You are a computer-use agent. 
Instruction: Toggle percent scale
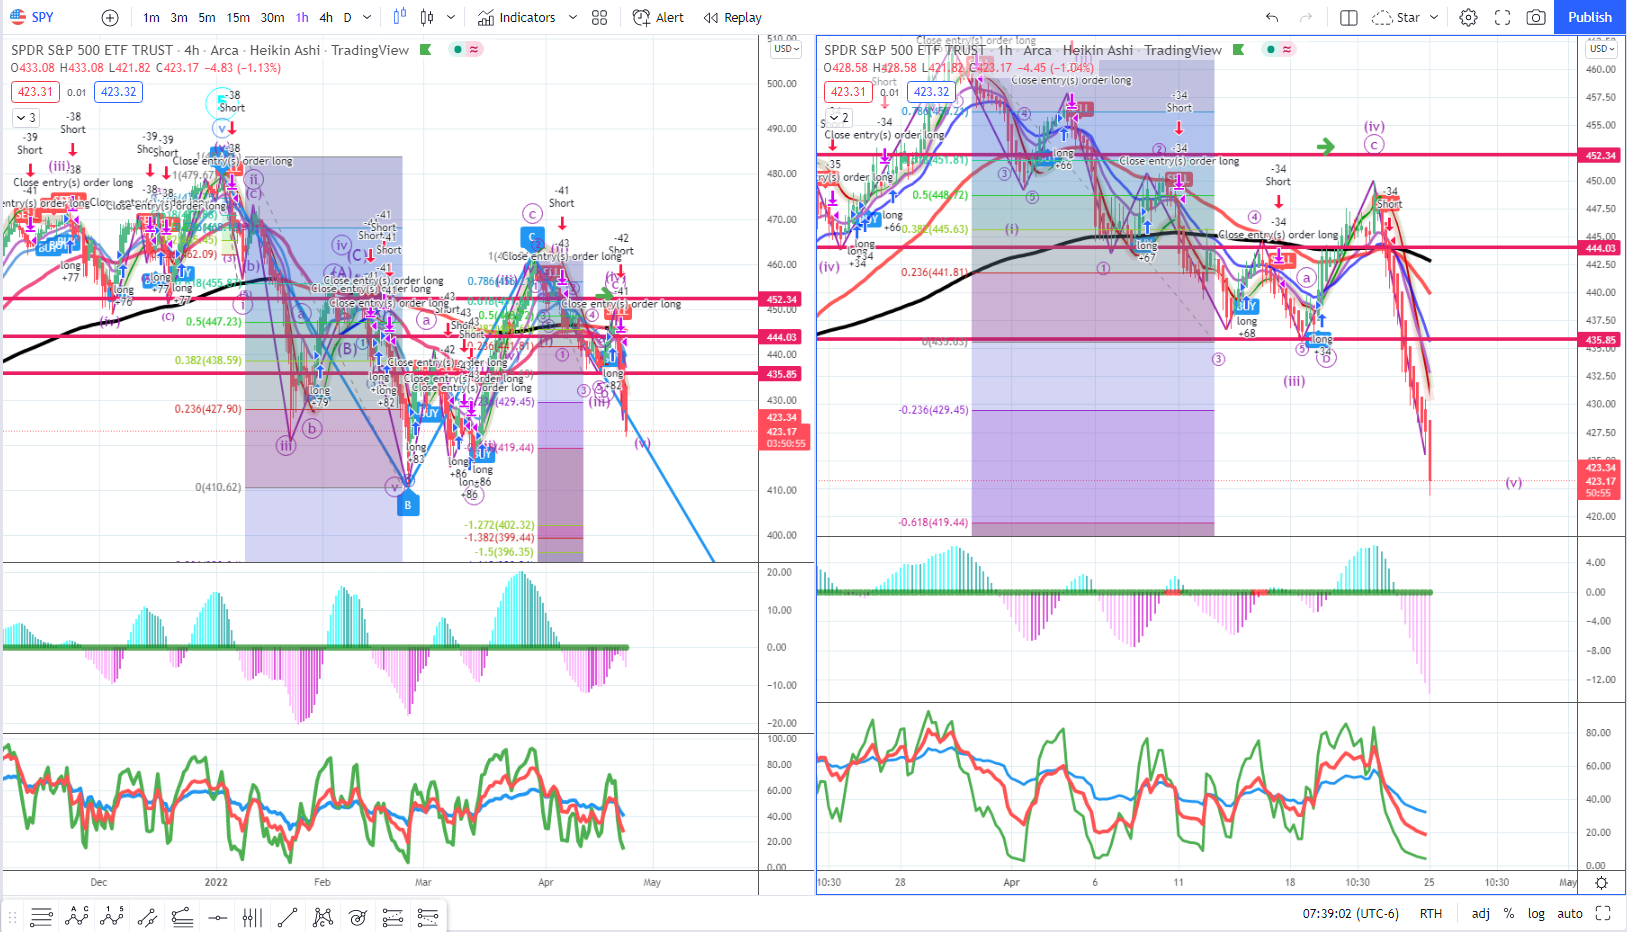click(1509, 914)
